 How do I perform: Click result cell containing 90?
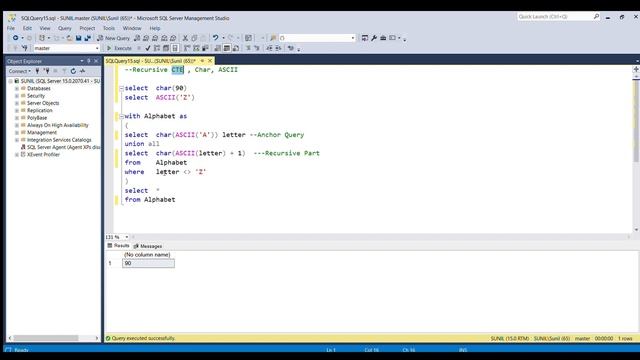click(x=148, y=263)
